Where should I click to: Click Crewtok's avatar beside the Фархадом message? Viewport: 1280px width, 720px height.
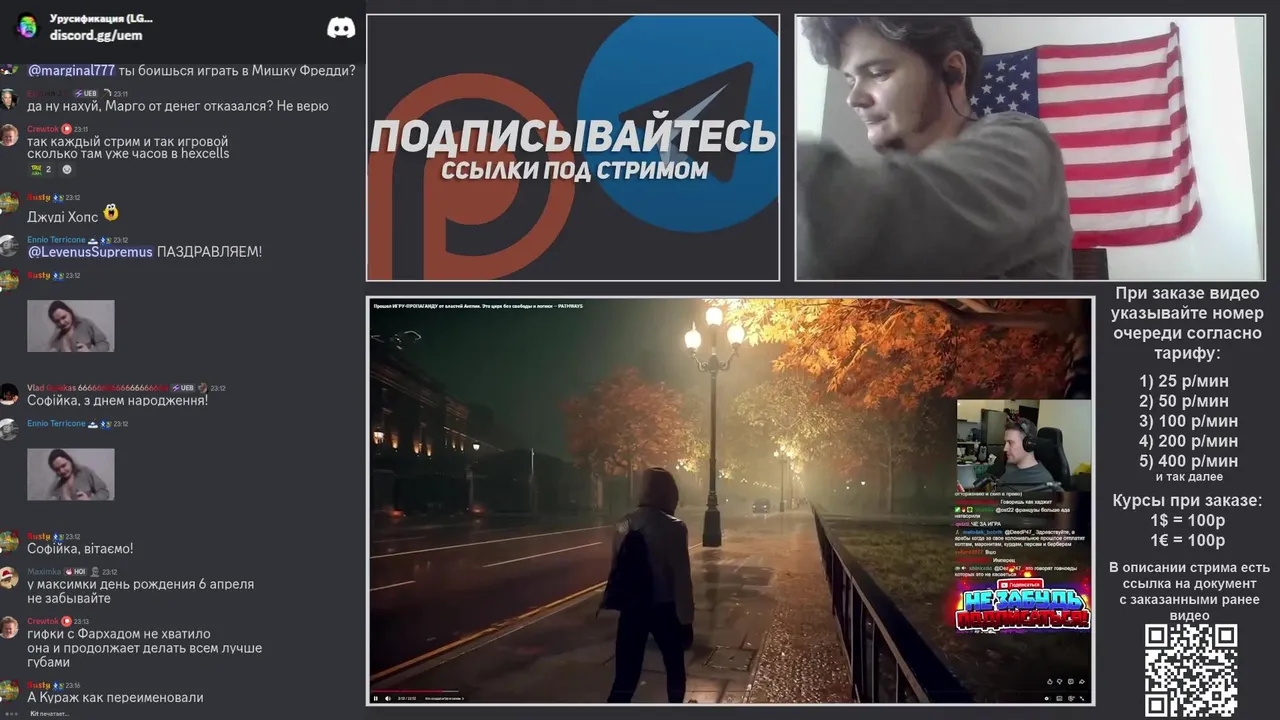pyautogui.click(x=9, y=627)
